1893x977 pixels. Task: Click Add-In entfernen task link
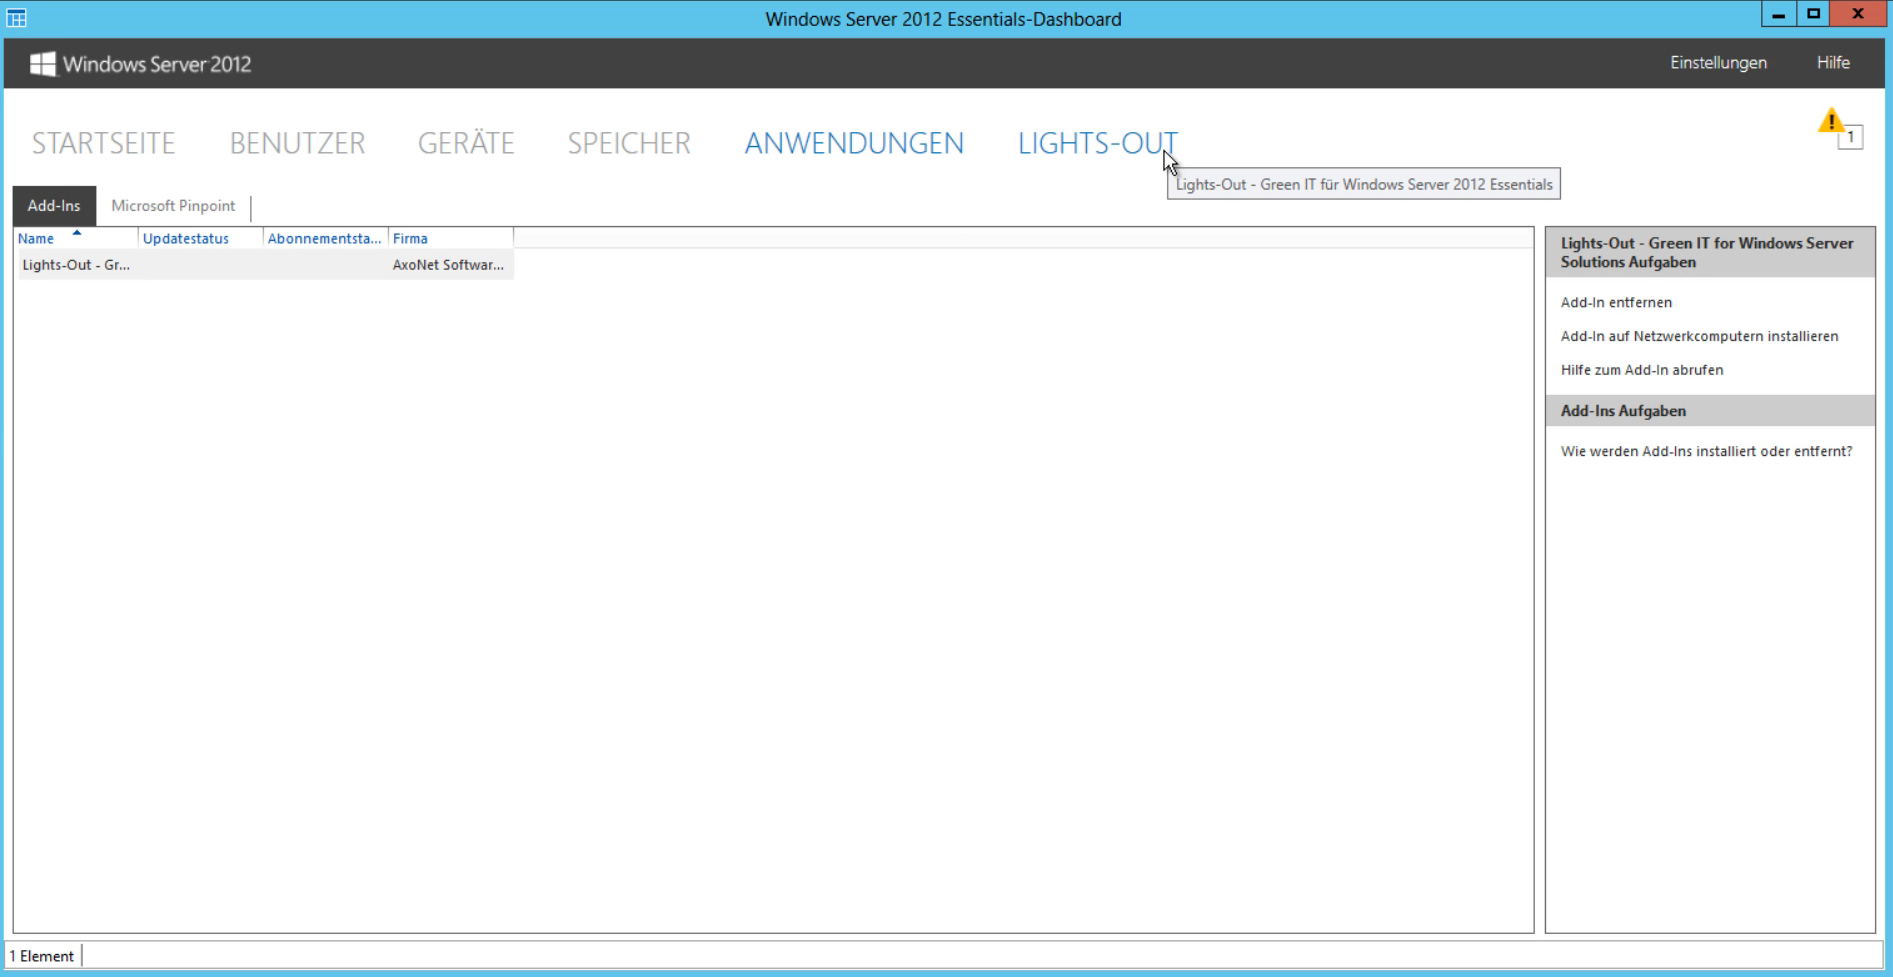pos(1616,302)
